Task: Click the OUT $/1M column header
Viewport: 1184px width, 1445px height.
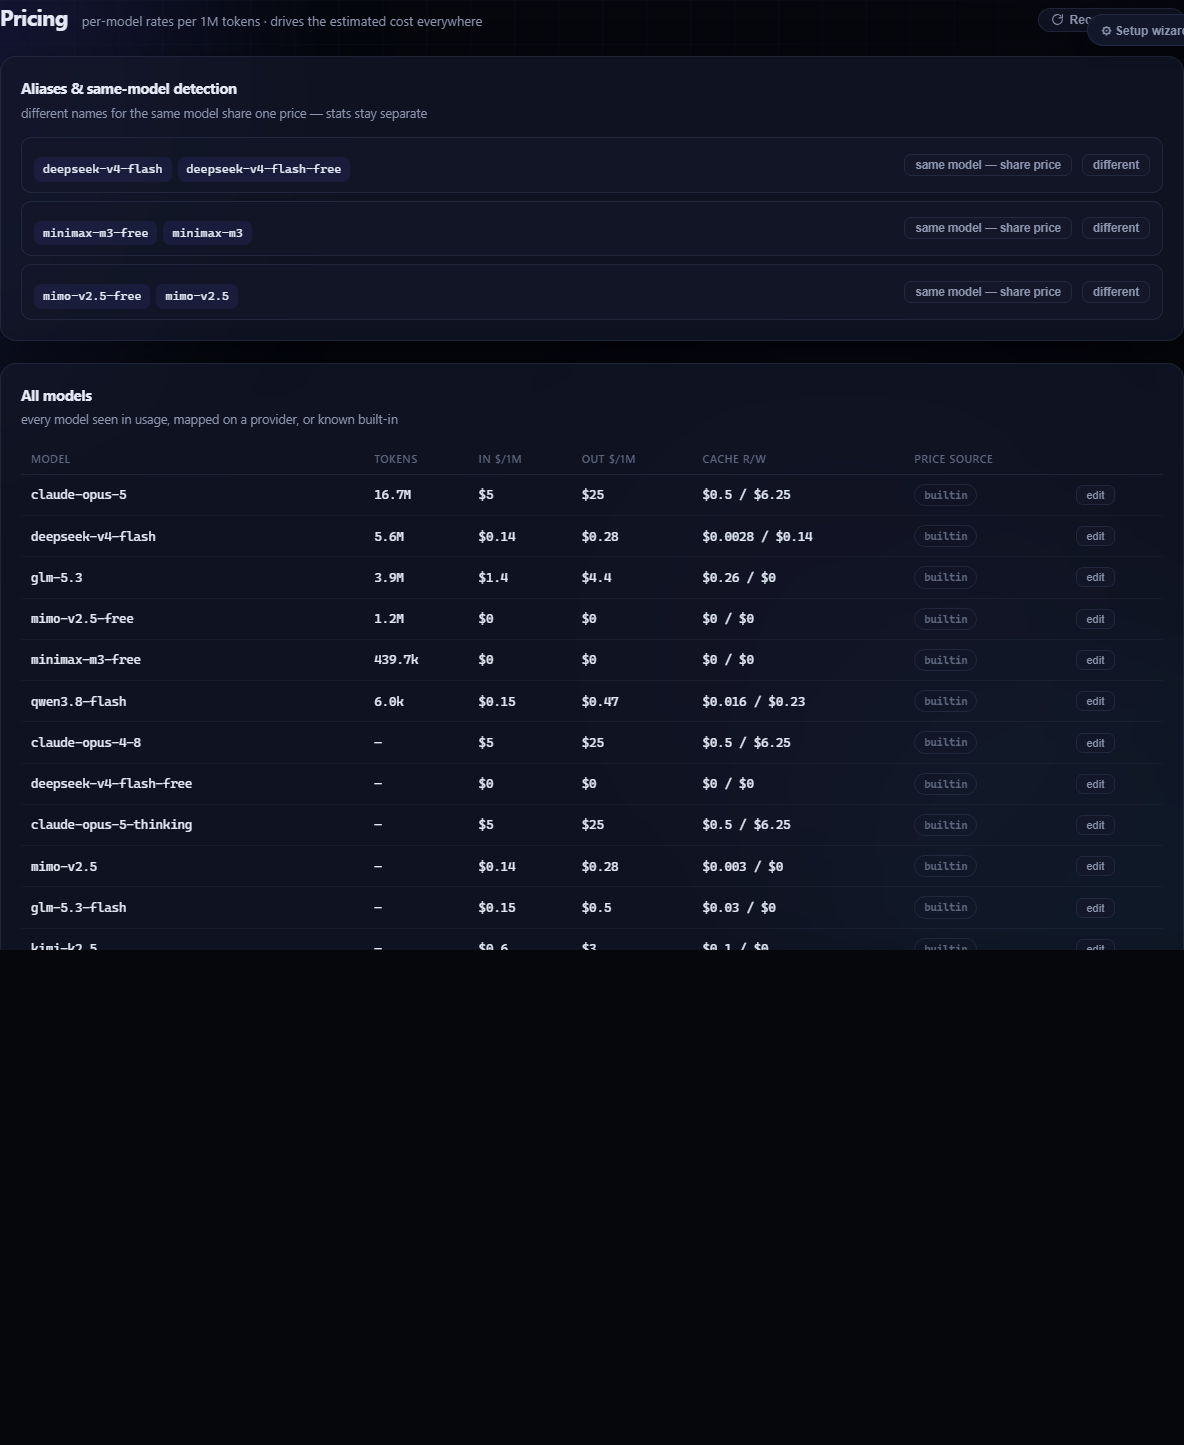Action: coord(608,459)
